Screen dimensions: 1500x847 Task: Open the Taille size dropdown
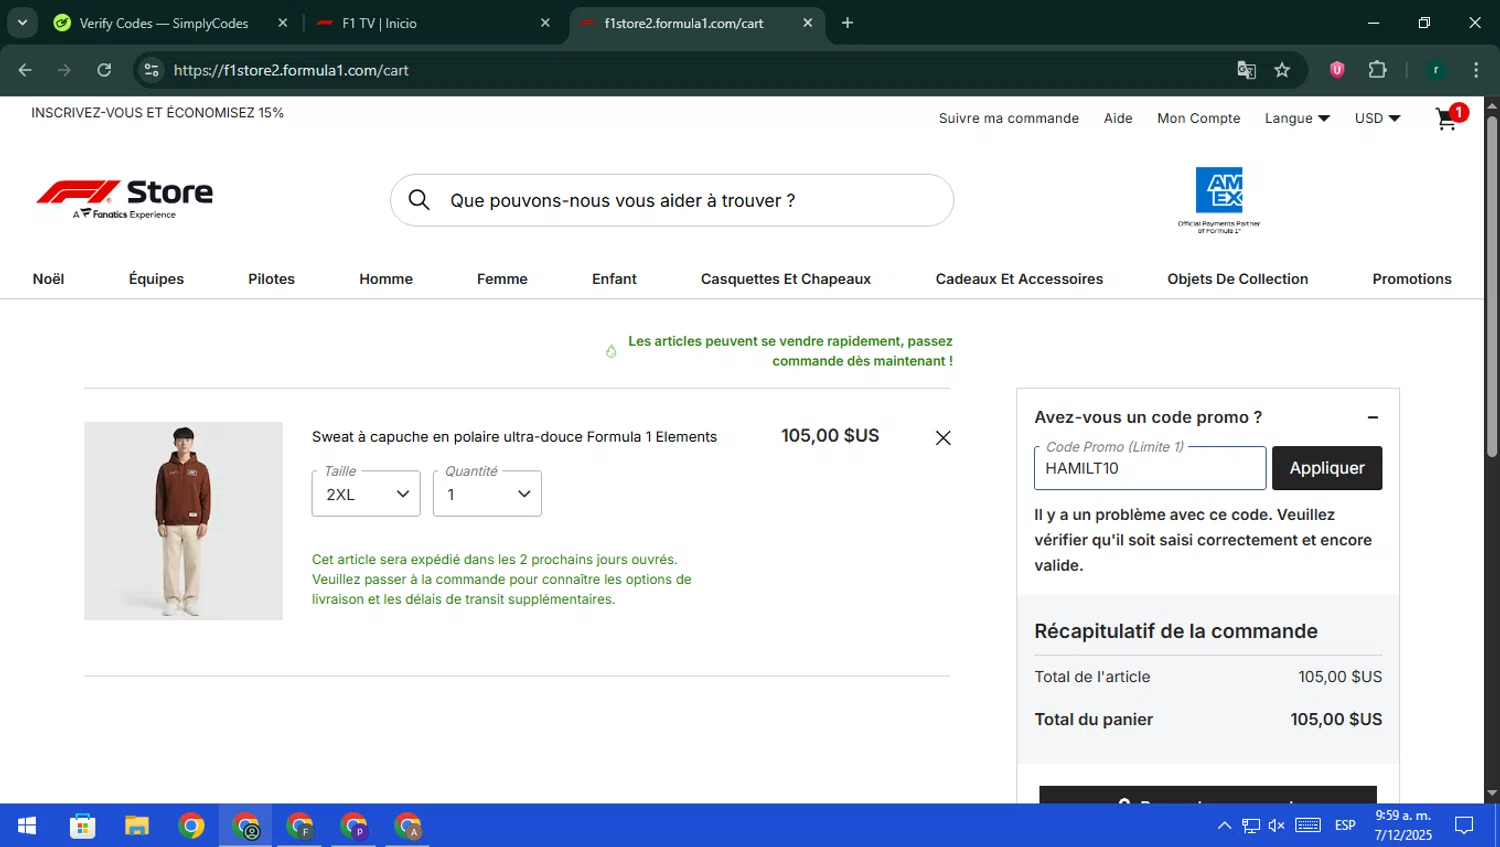[x=366, y=494]
